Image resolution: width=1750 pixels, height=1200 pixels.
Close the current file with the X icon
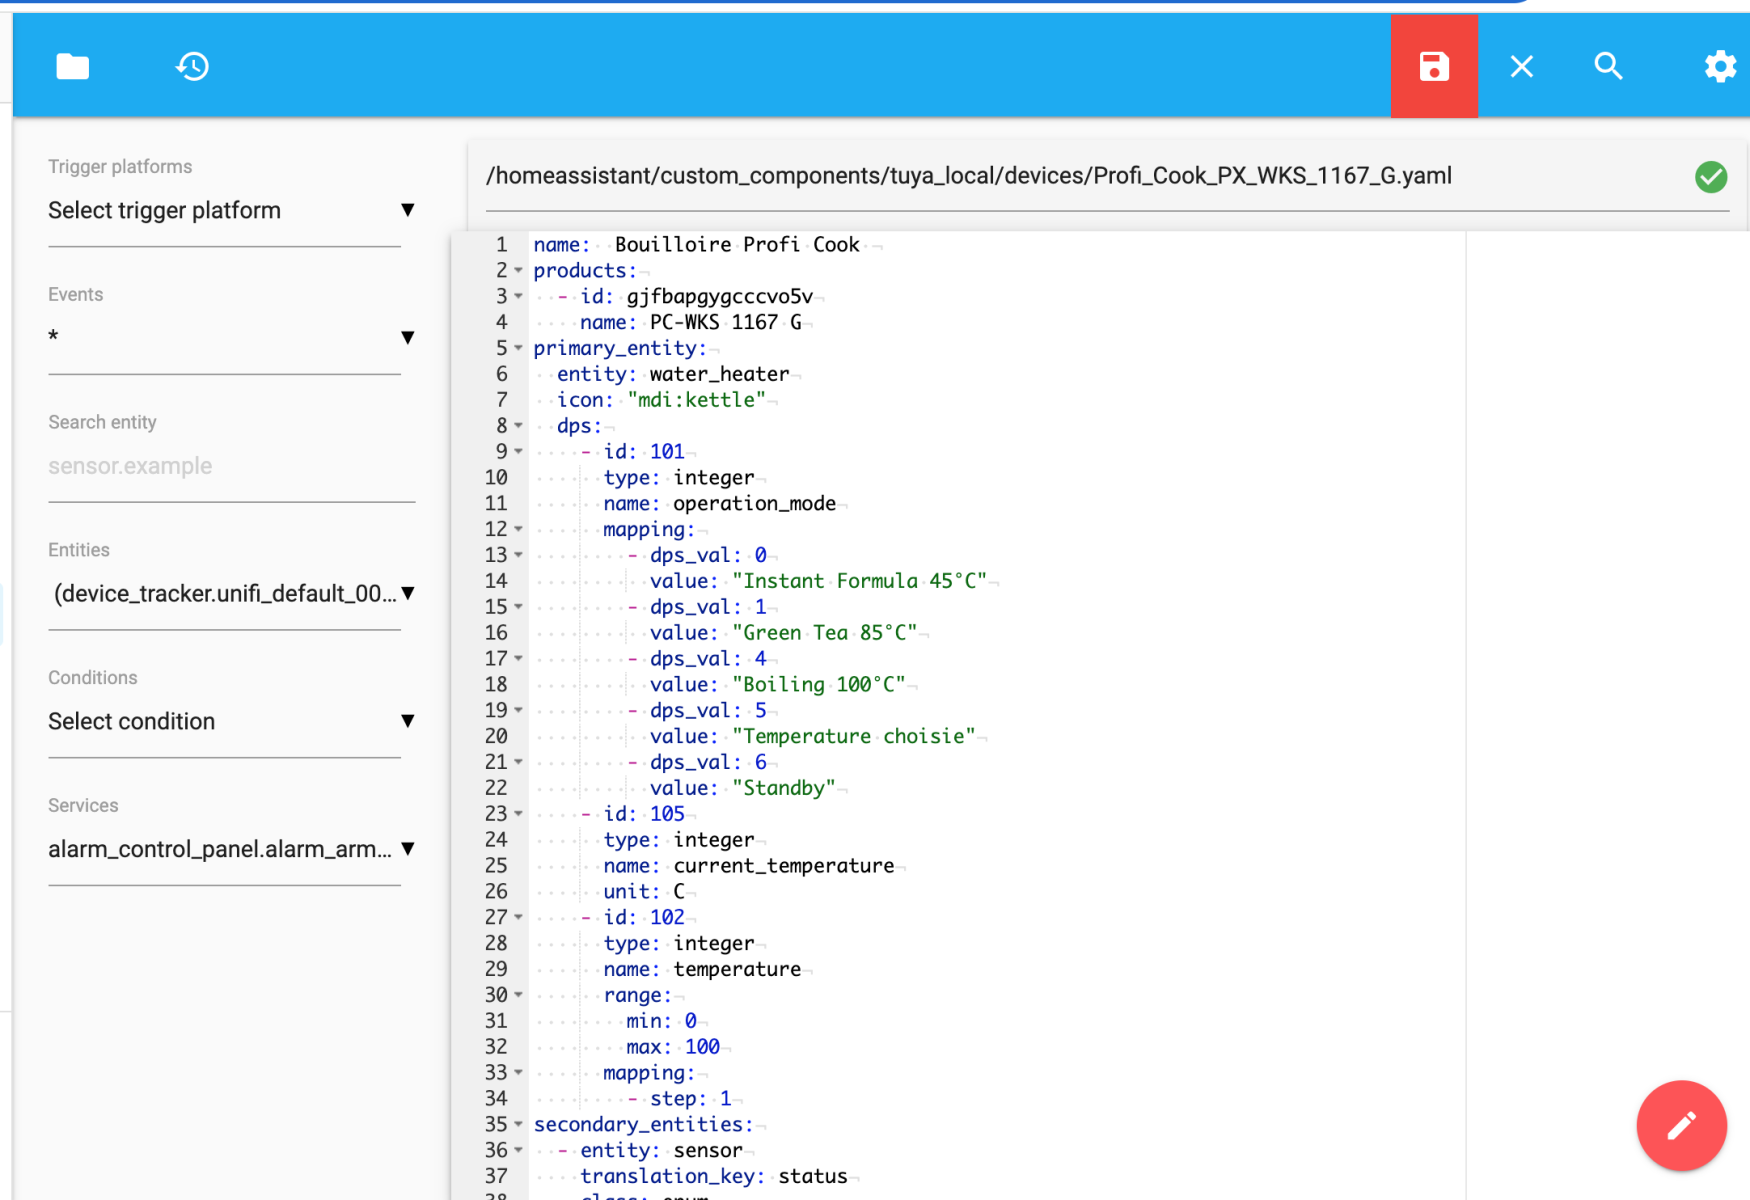point(1522,66)
